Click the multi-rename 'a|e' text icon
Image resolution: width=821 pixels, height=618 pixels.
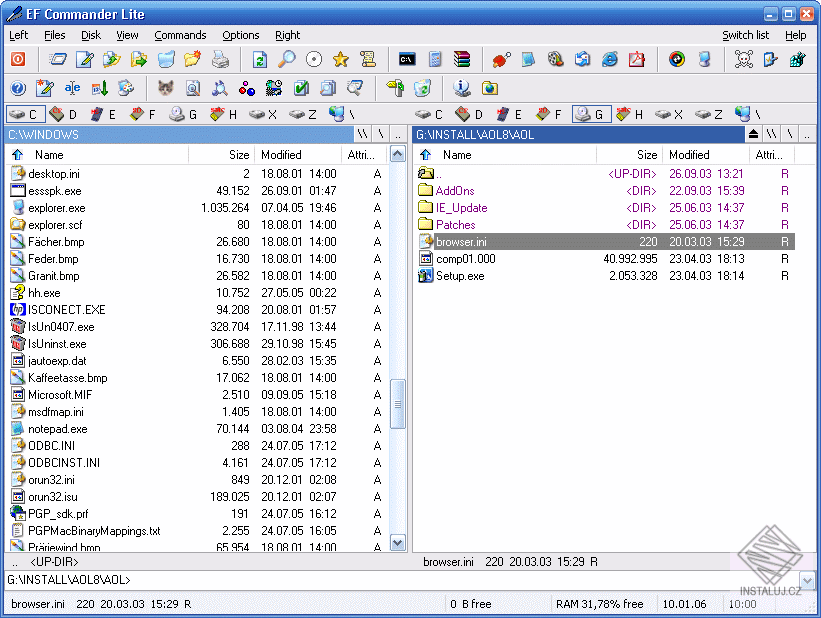click(72, 88)
